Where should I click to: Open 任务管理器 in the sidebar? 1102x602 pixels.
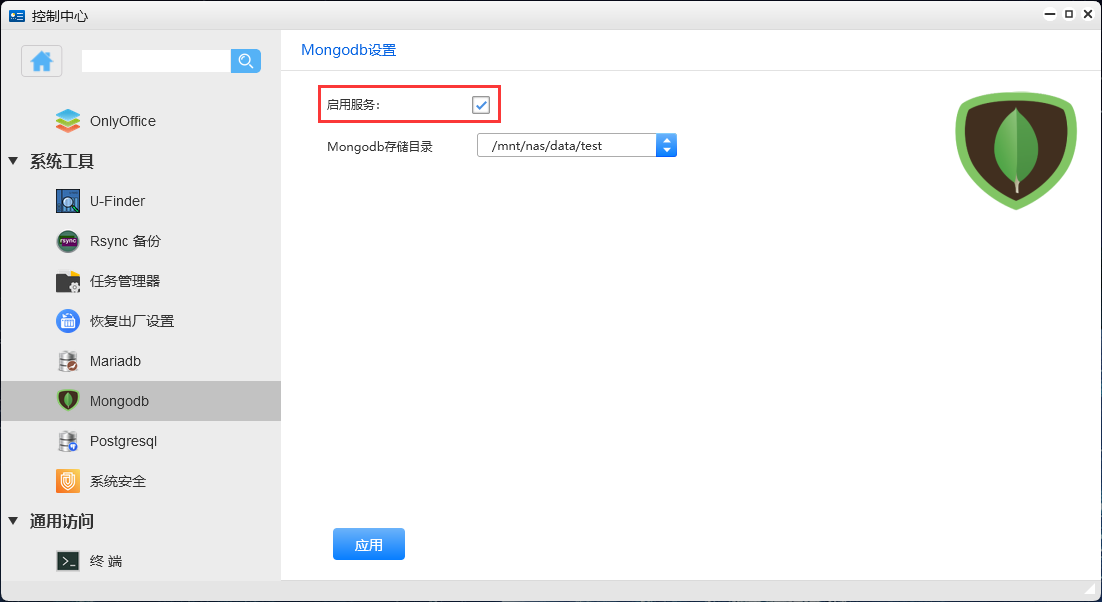tap(124, 281)
